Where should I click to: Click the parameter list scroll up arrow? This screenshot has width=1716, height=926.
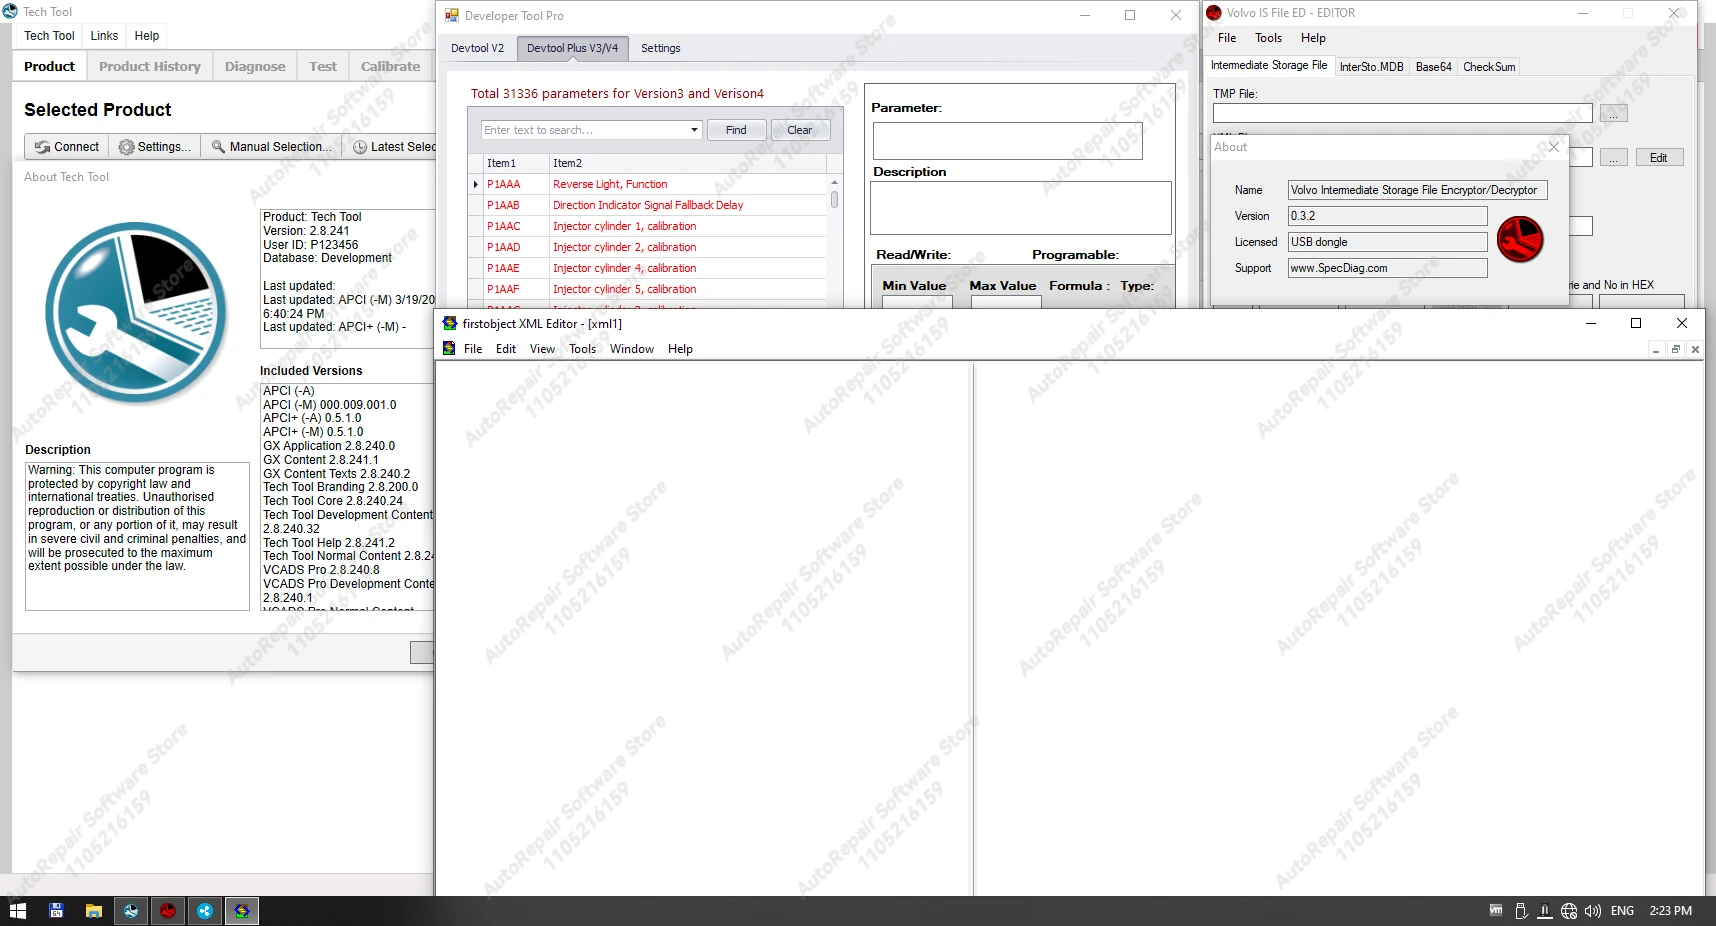834,183
